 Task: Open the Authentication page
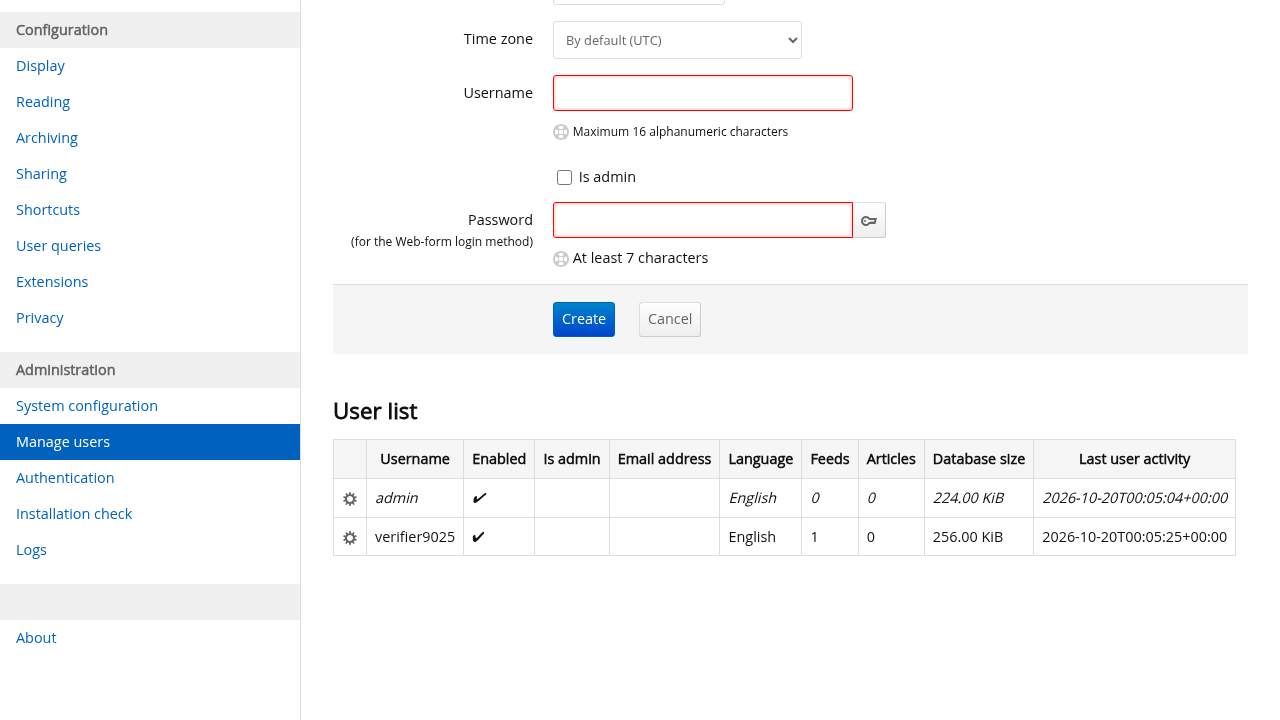tap(65, 478)
